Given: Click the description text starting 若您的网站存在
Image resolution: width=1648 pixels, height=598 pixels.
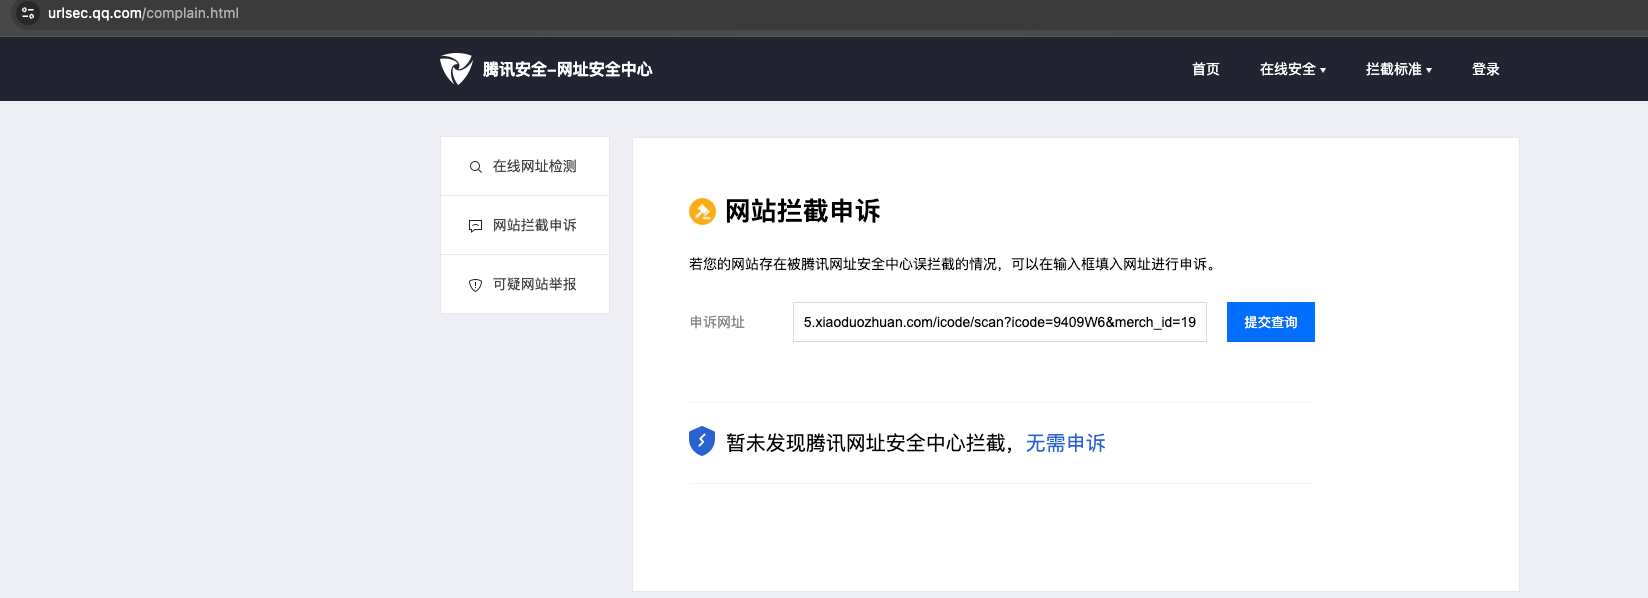Looking at the screenshot, I should (954, 264).
